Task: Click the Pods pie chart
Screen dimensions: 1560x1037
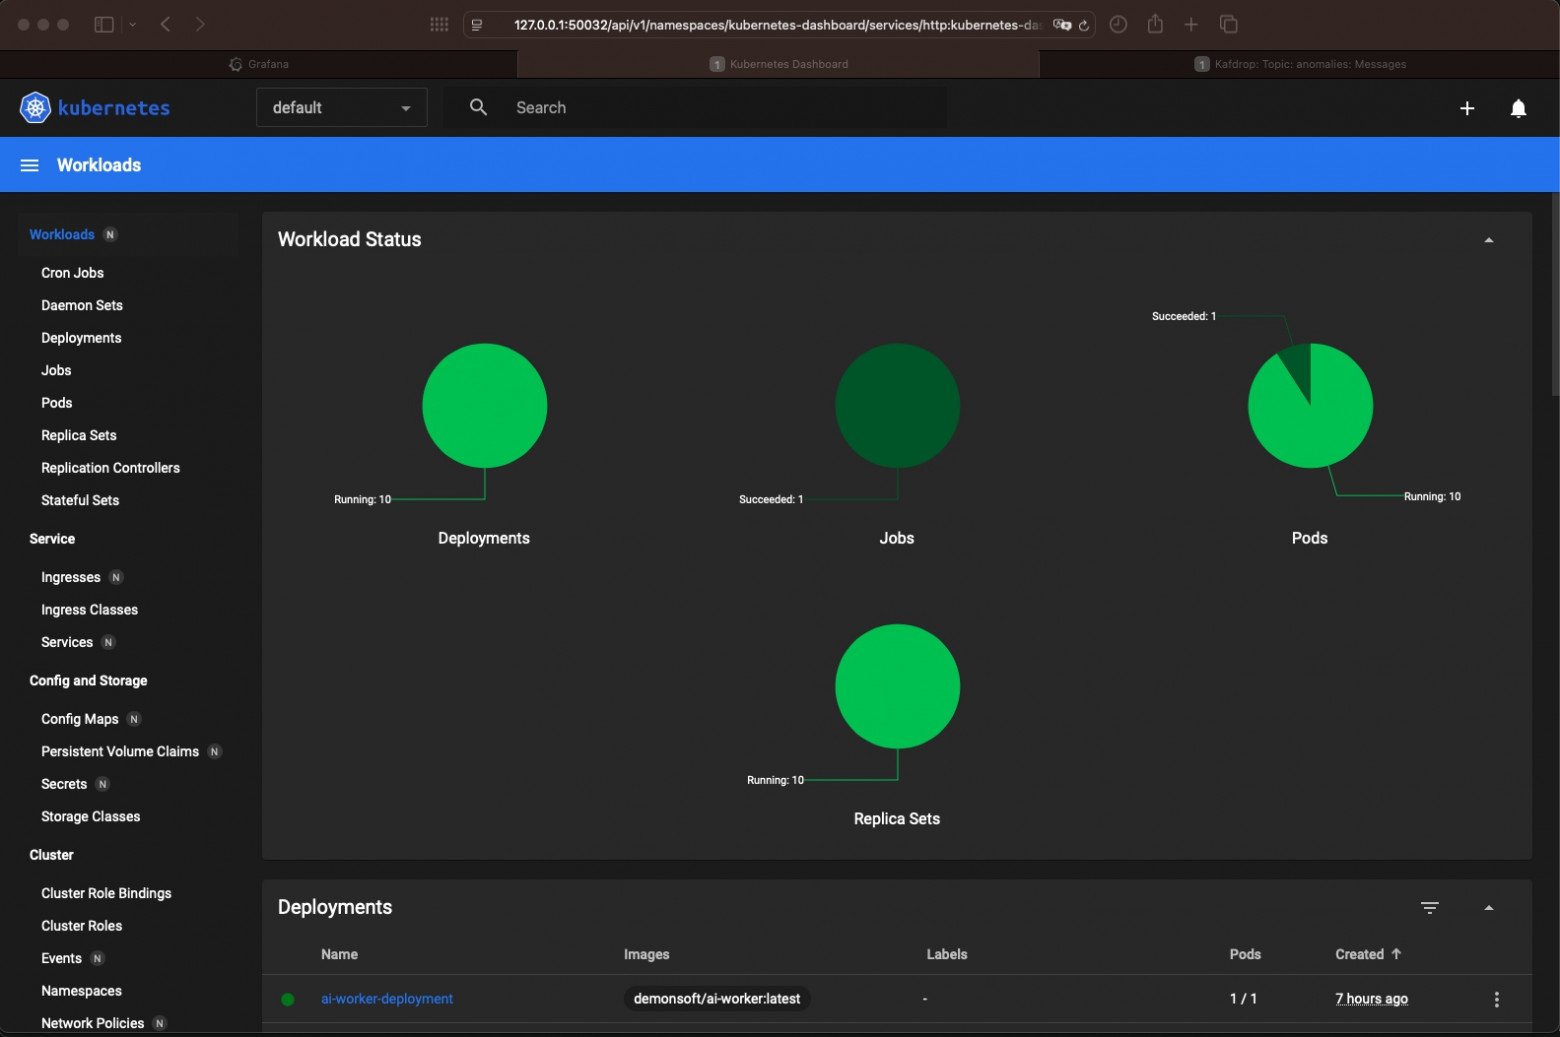Action: click(1310, 406)
